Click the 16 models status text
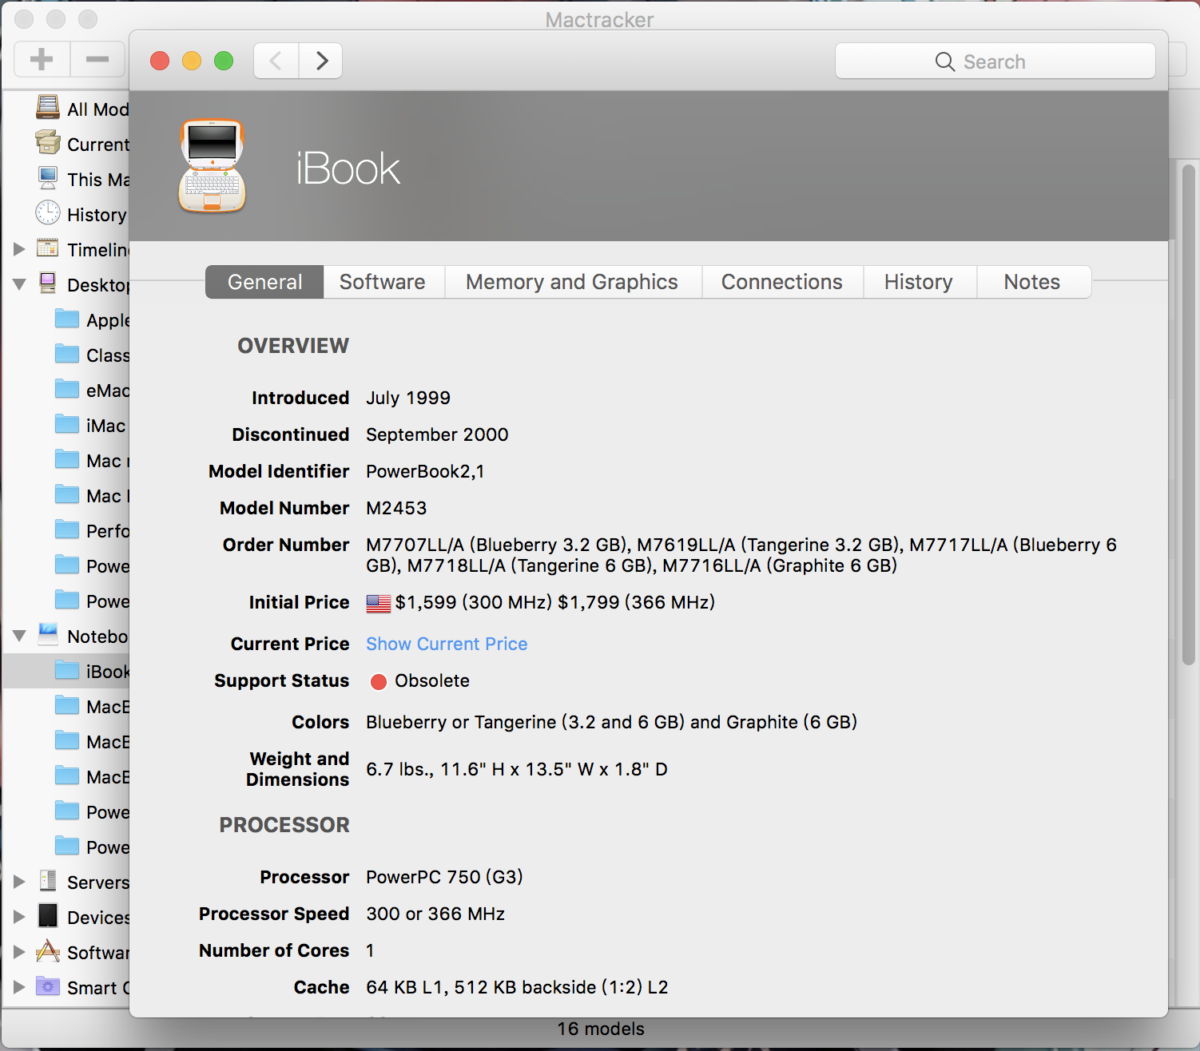This screenshot has height=1051, width=1200. [x=601, y=1029]
